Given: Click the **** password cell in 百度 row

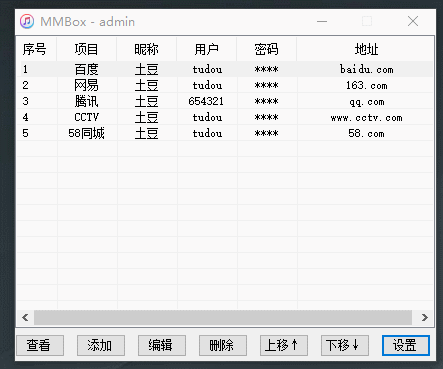Looking at the screenshot, I should tap(267, 69).
